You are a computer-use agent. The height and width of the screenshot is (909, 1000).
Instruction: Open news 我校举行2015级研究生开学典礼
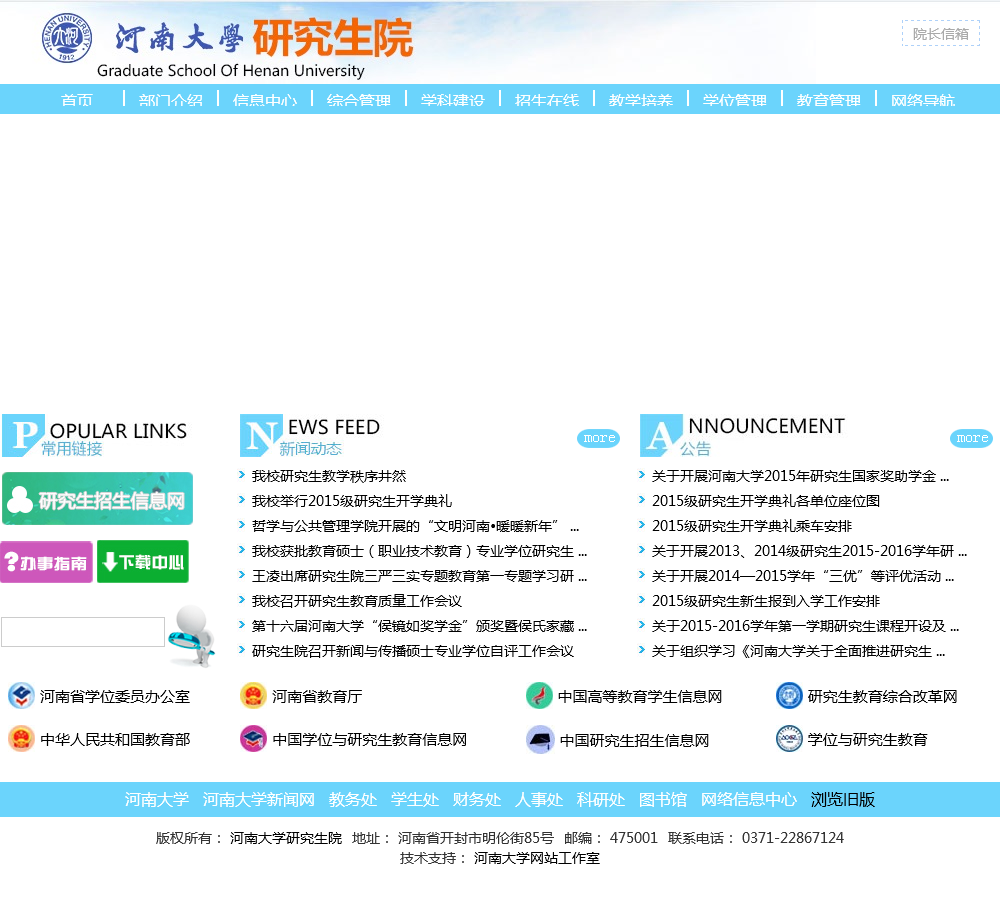[352, 501]
